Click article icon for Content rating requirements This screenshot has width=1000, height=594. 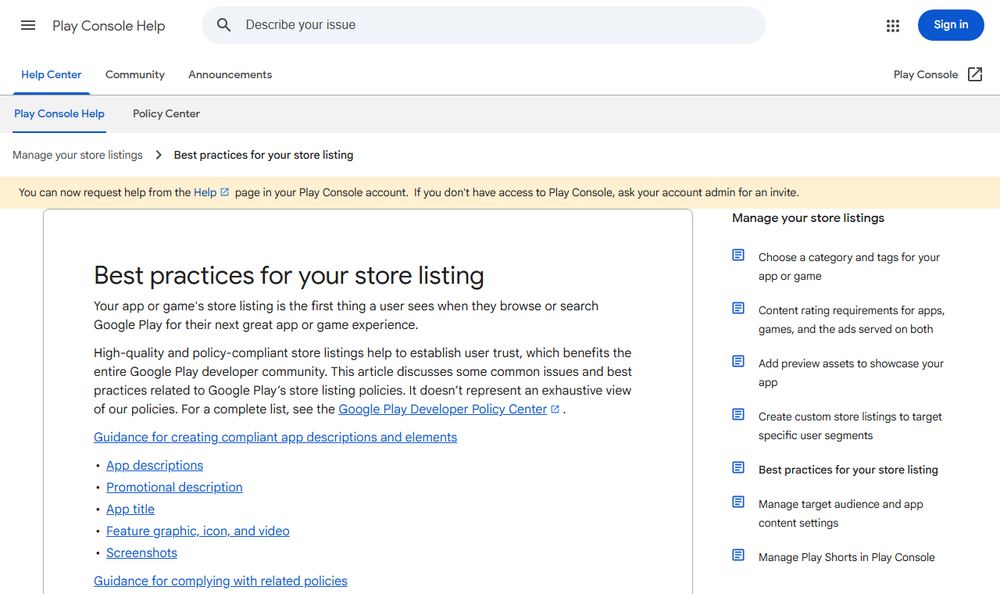(x=738, y=308)
